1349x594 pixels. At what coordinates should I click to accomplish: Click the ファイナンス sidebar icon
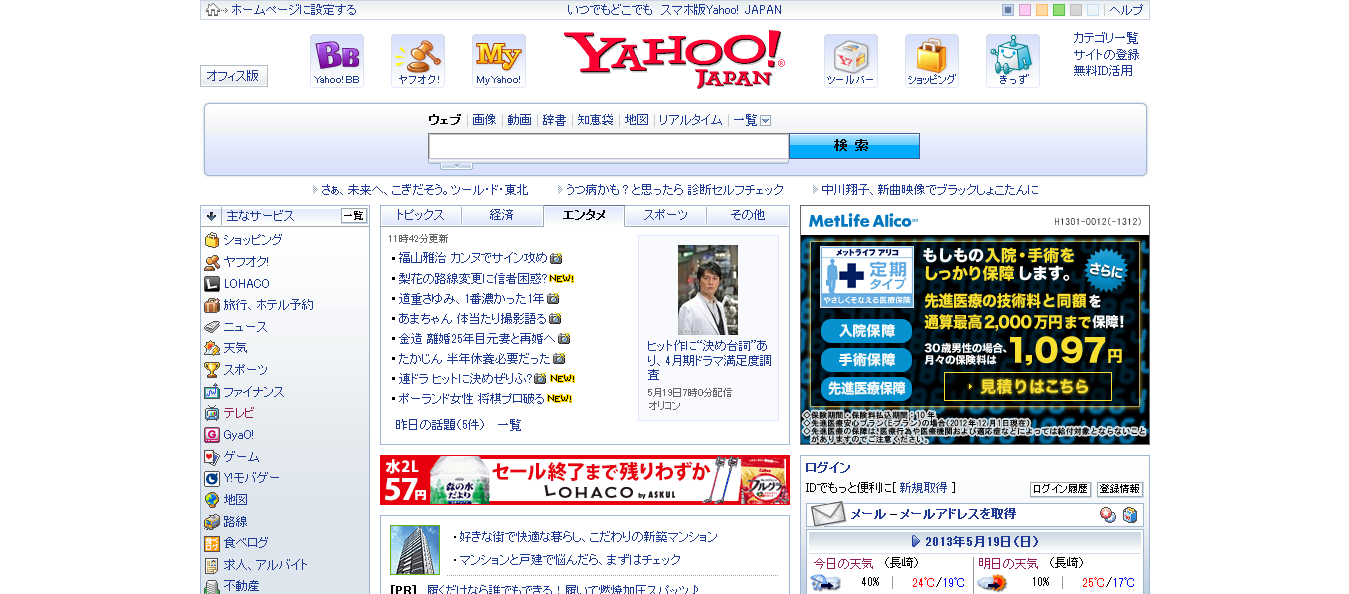212,392
